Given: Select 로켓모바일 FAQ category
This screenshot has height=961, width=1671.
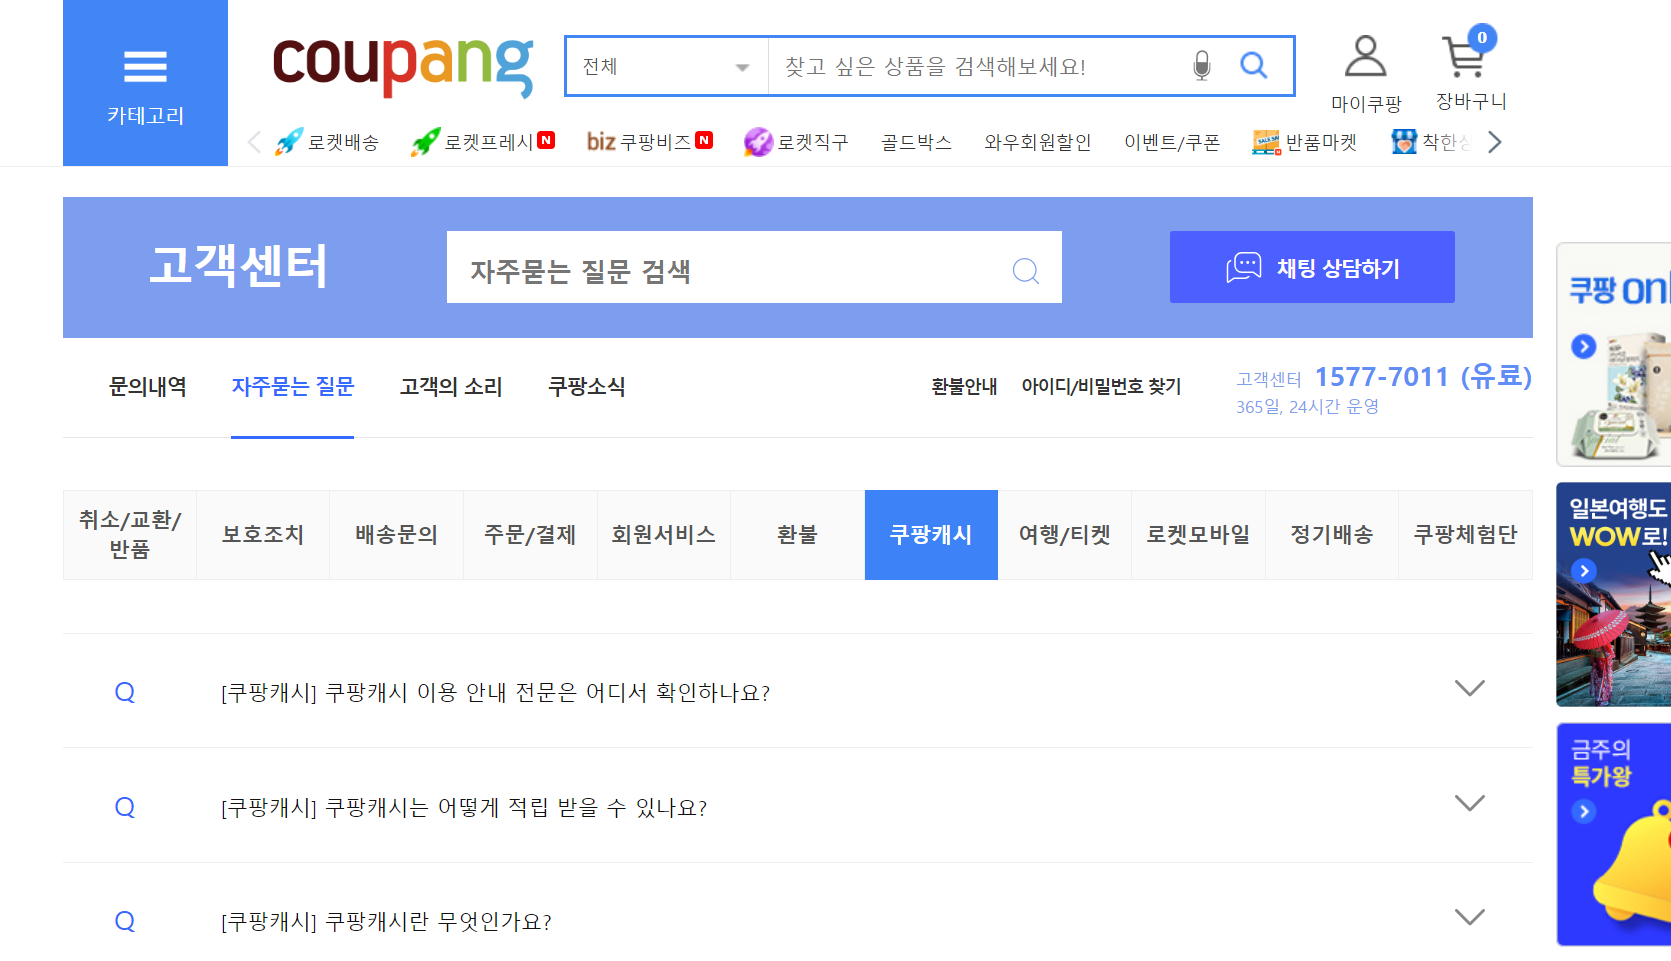Looking at the screenshot, I should [1199, 535].
